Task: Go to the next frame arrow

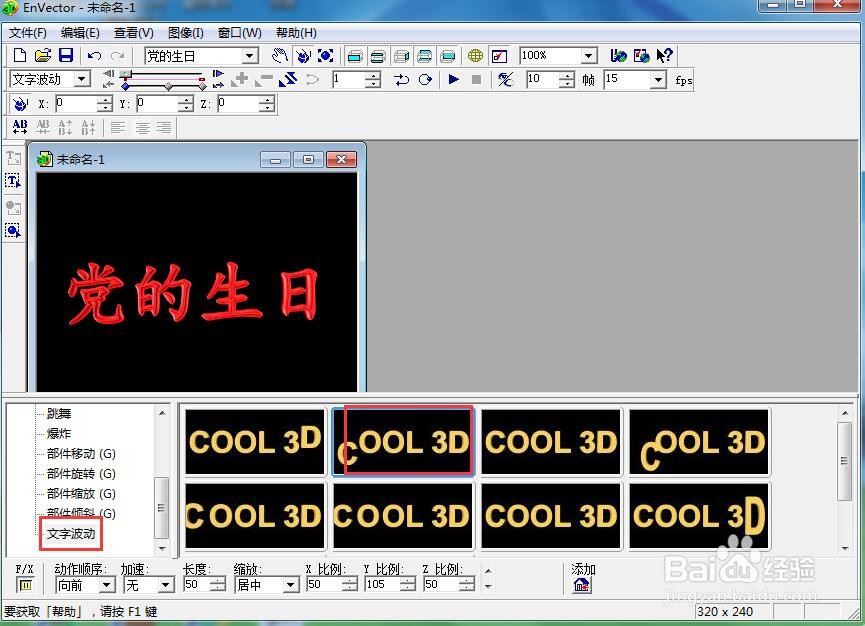Action: click(218, 73)
